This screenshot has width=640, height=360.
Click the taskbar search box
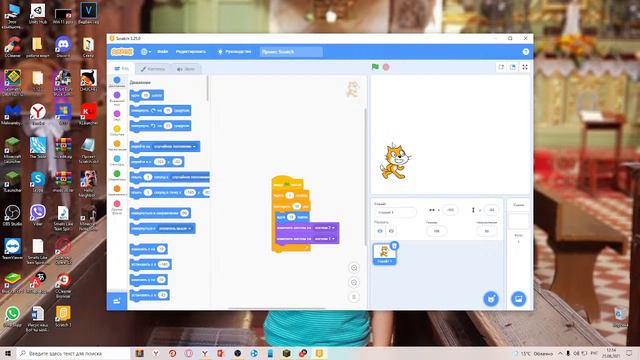[x=73, y=353]
